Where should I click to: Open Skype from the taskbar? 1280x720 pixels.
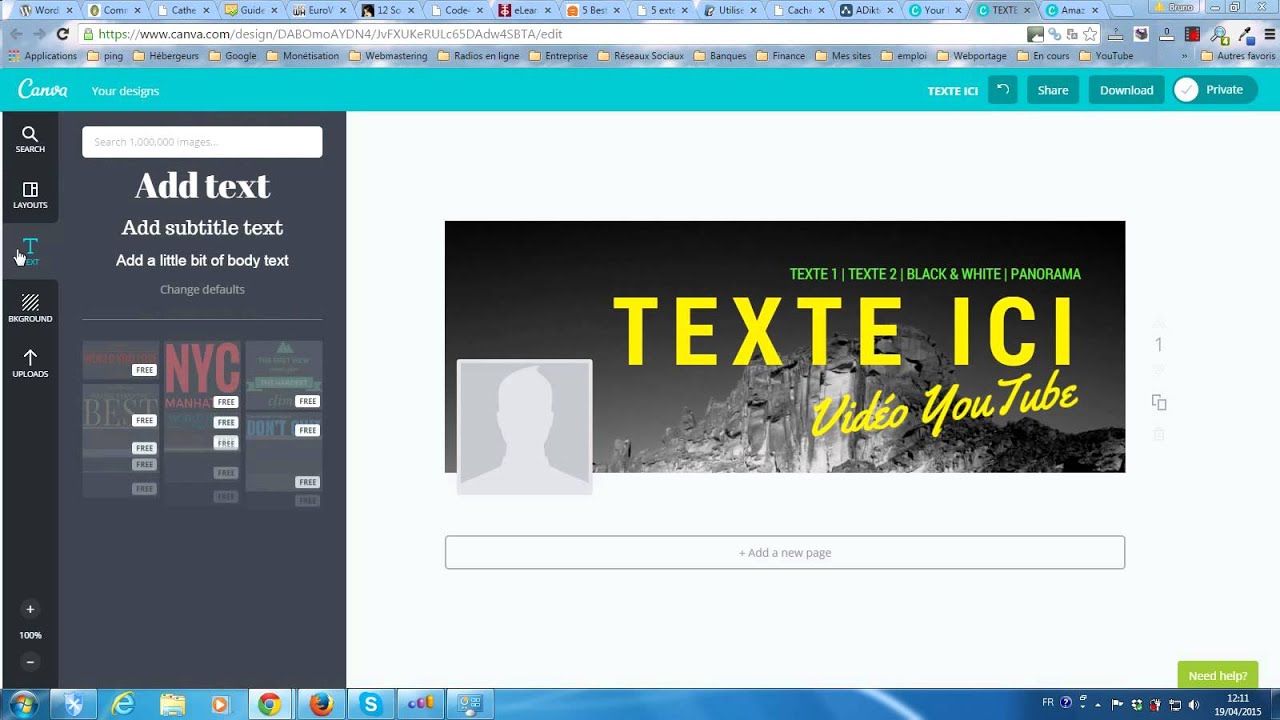click(370, 705)
